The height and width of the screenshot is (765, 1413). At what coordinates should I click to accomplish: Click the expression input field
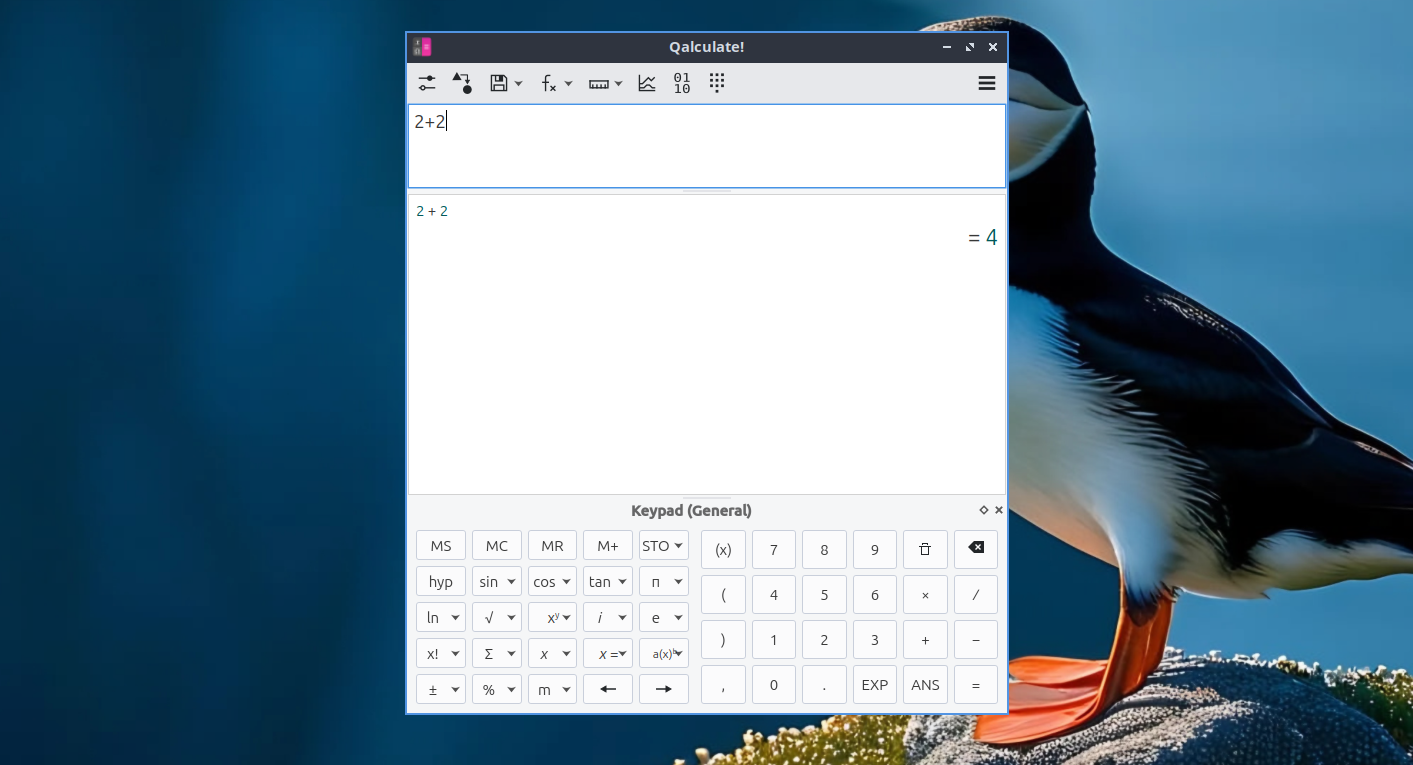pos(706,146)
